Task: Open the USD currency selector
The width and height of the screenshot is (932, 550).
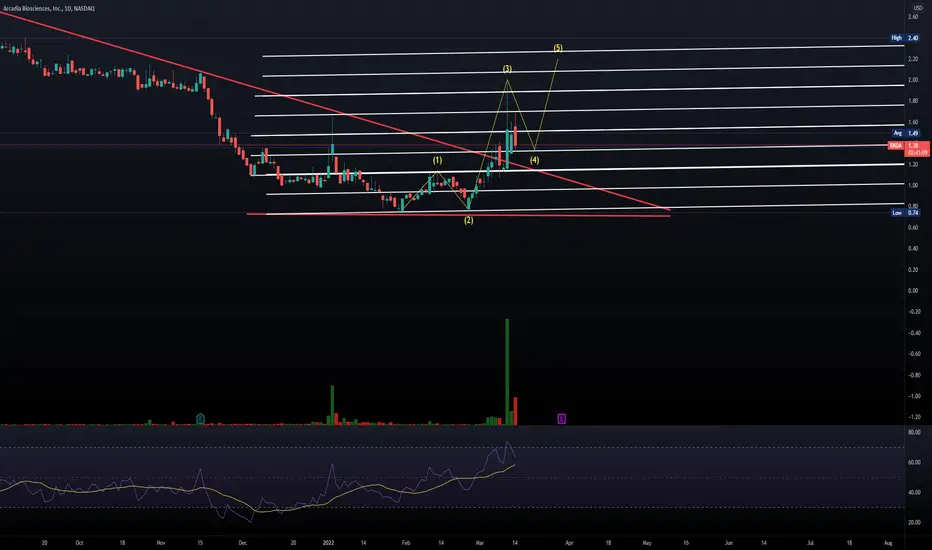Action: coord(918,8)
